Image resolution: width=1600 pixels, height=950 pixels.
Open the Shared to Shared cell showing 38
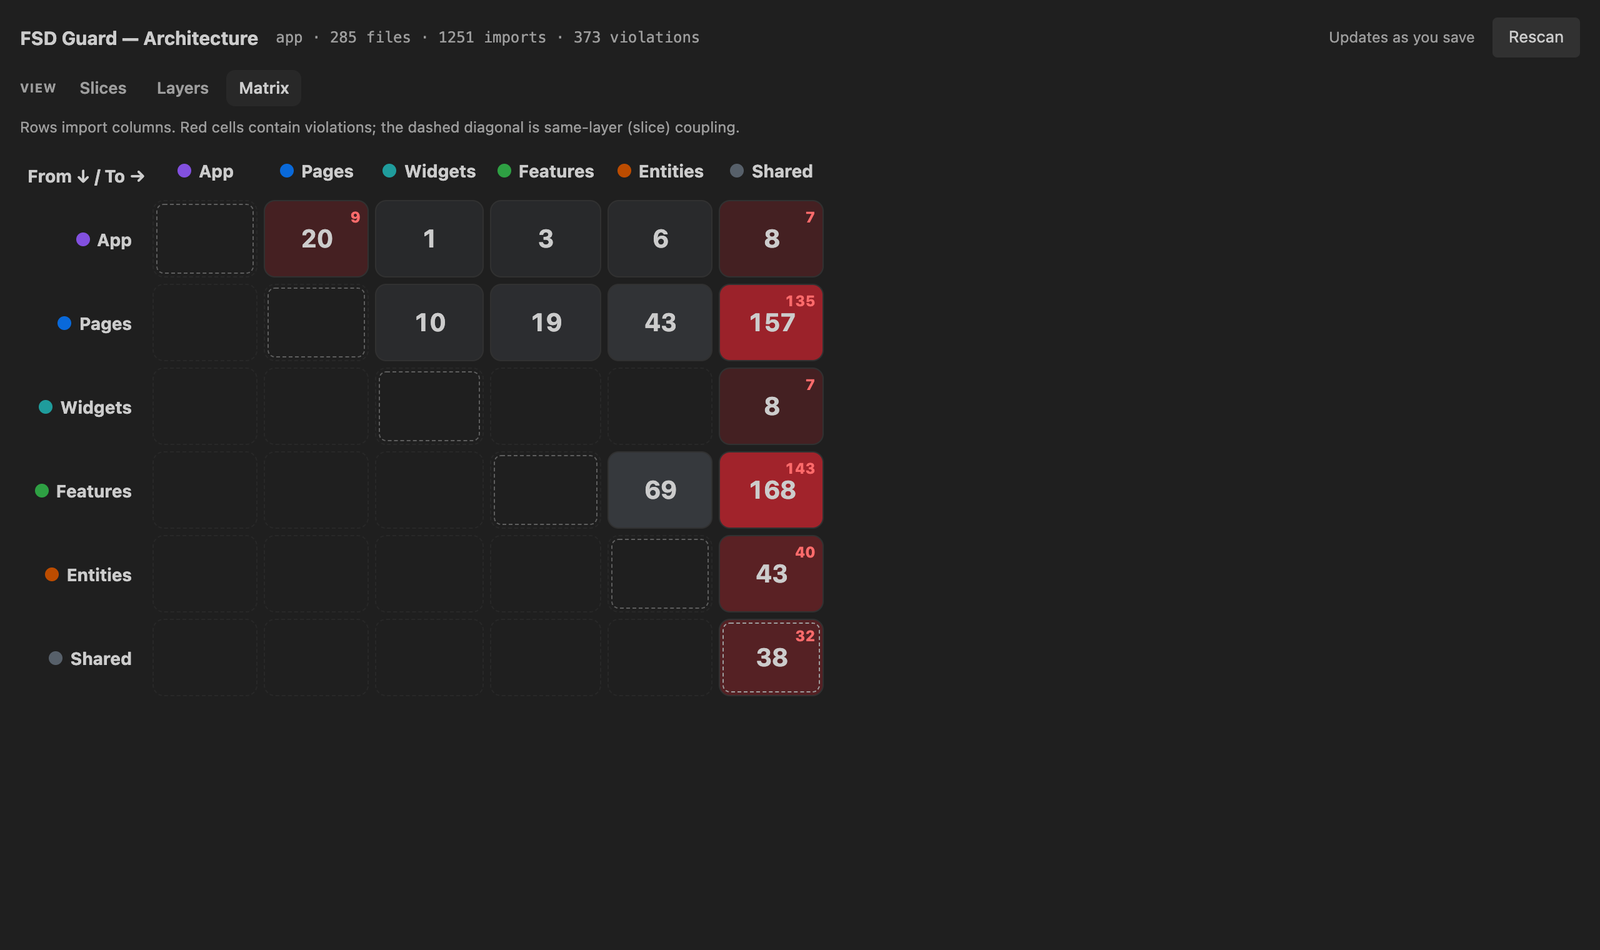(x=771, y=658)
